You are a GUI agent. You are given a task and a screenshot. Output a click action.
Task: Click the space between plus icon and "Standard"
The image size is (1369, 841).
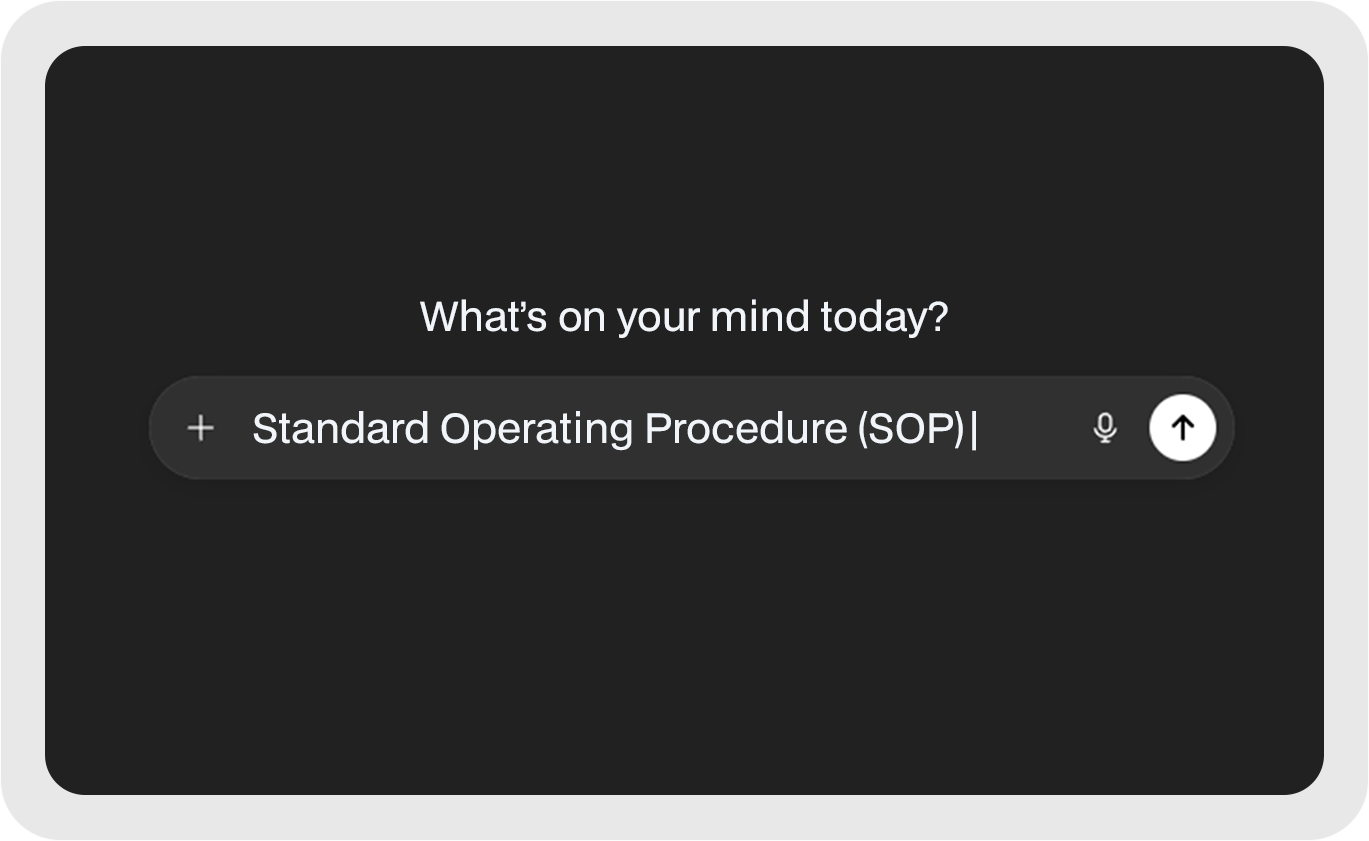click(234, 428)
